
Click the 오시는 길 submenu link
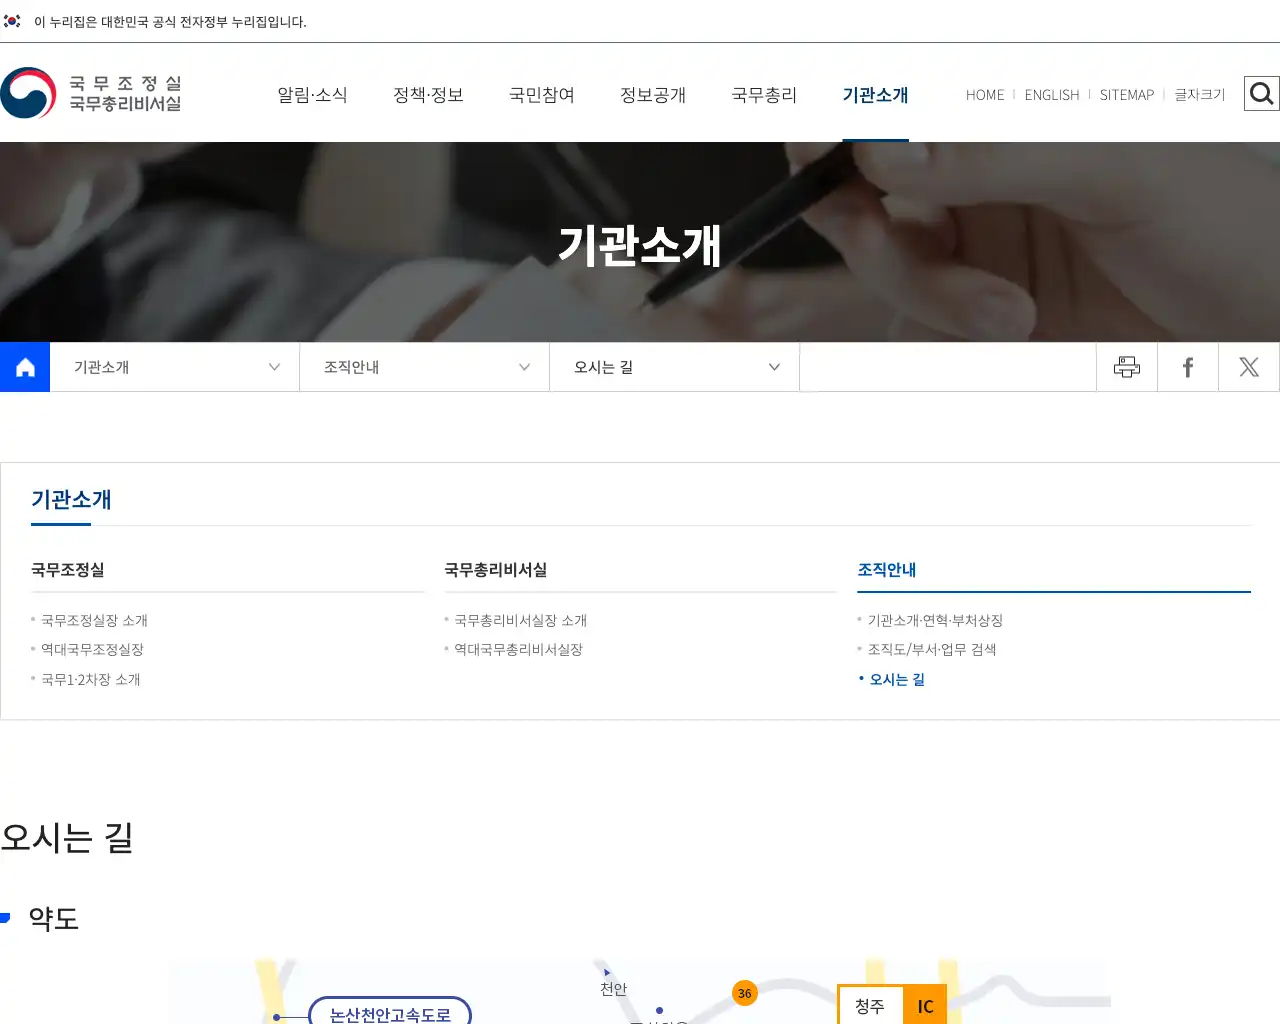897,679
